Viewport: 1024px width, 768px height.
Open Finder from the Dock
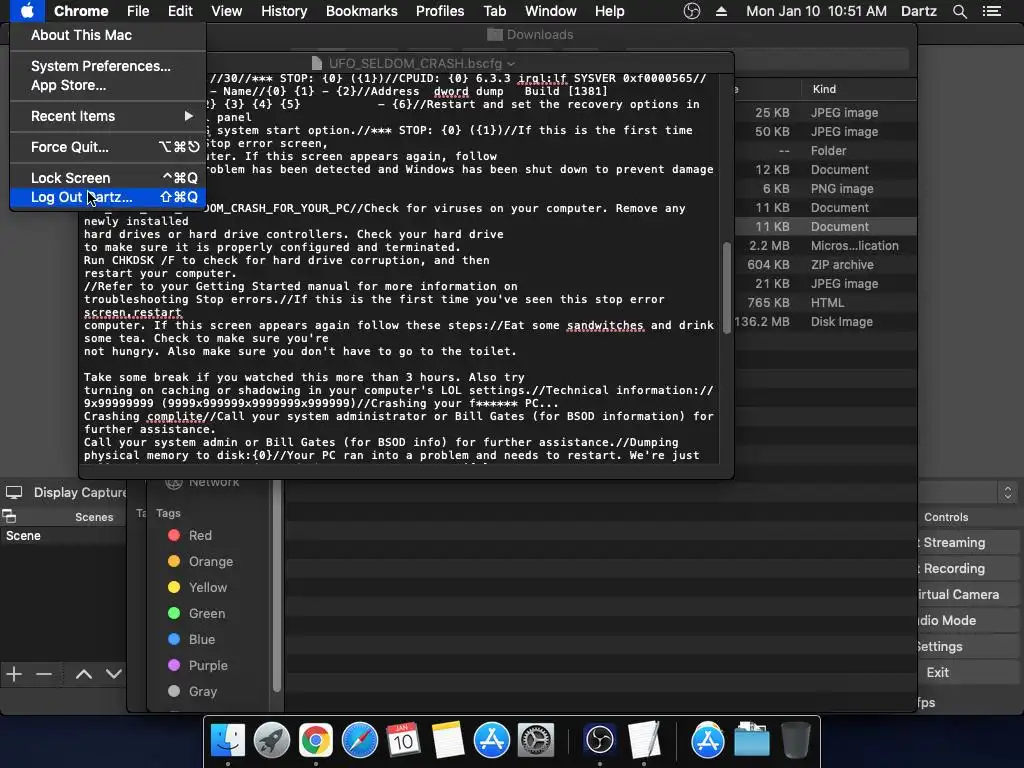point(228,740)
